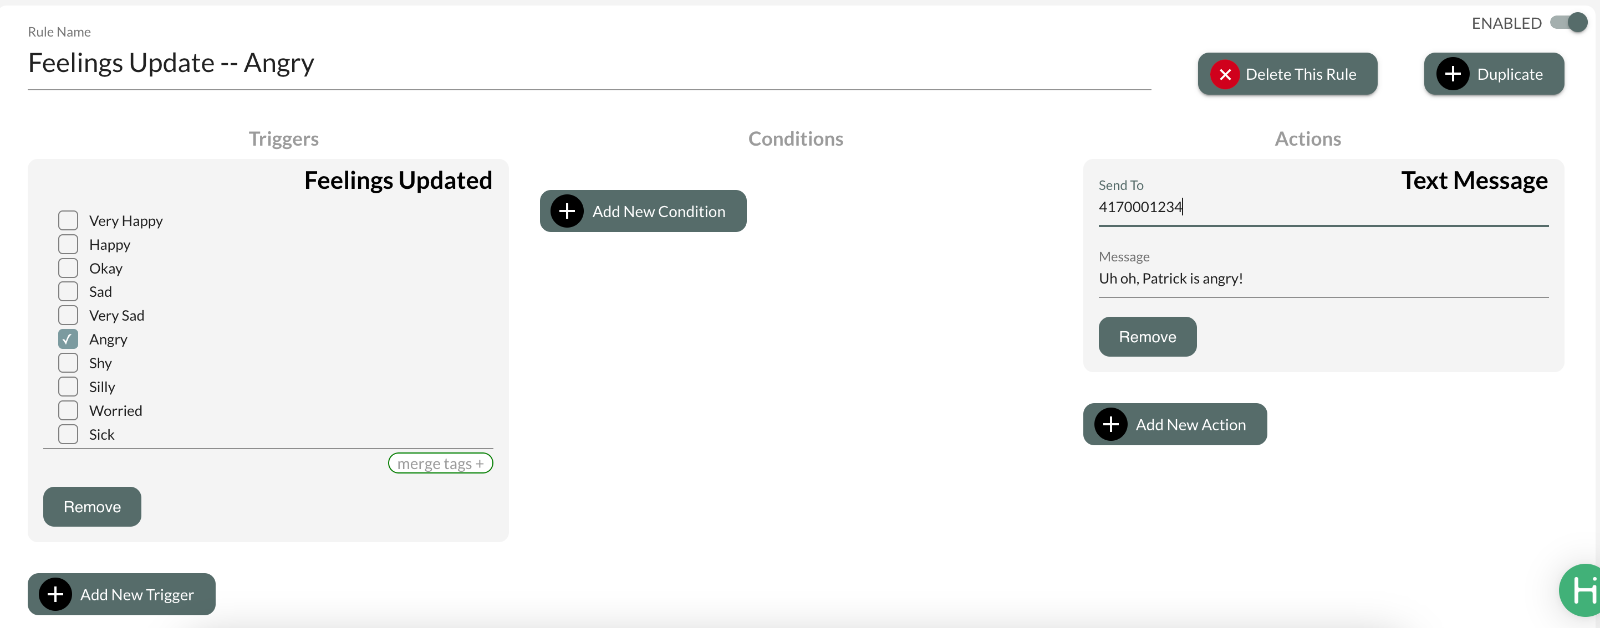Click the plus icon for Add New Trigger
The width and height of the screenshot is (1600, 628).
click(55, 594)
